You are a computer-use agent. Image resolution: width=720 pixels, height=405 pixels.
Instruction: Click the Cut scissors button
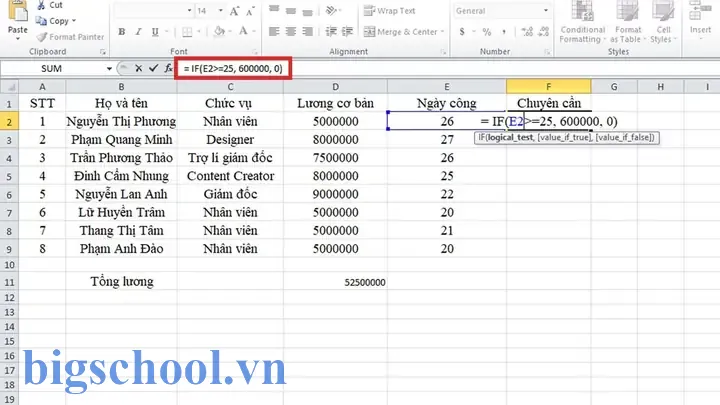[49, 5]
